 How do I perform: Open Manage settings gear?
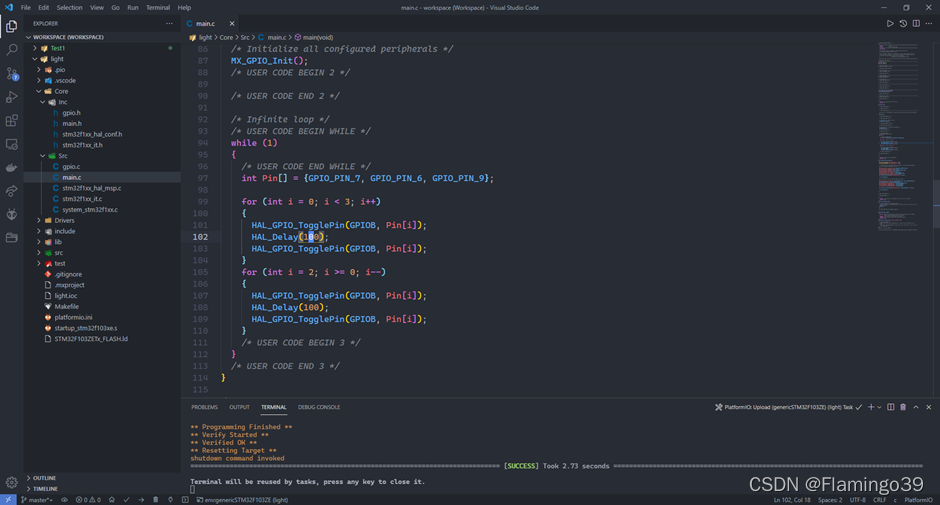coord(11,482)
